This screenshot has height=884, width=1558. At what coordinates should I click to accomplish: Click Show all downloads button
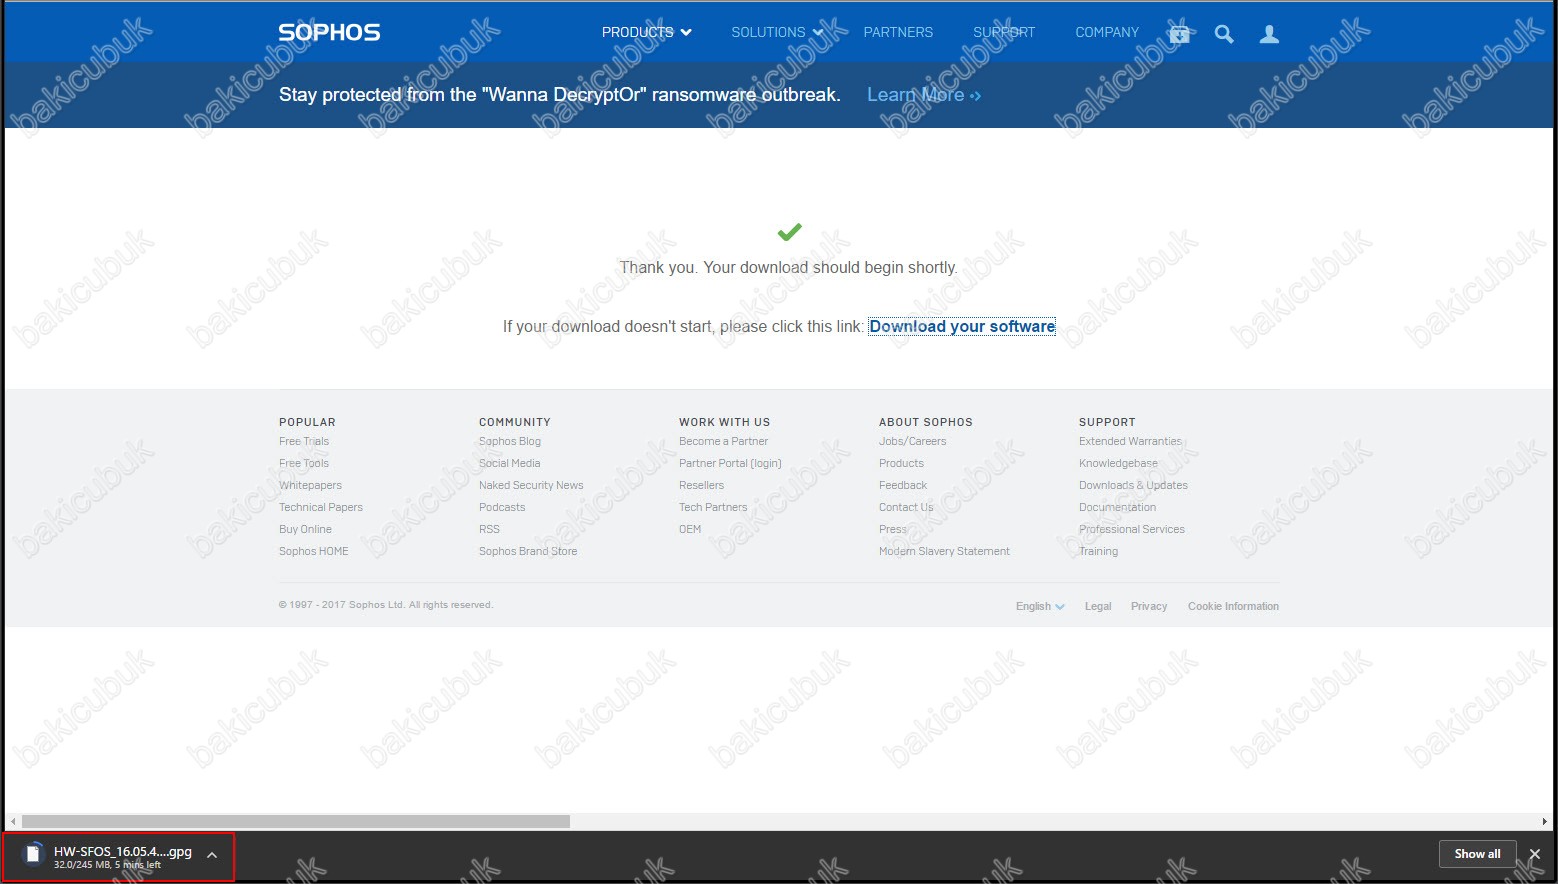[1477, 854]
